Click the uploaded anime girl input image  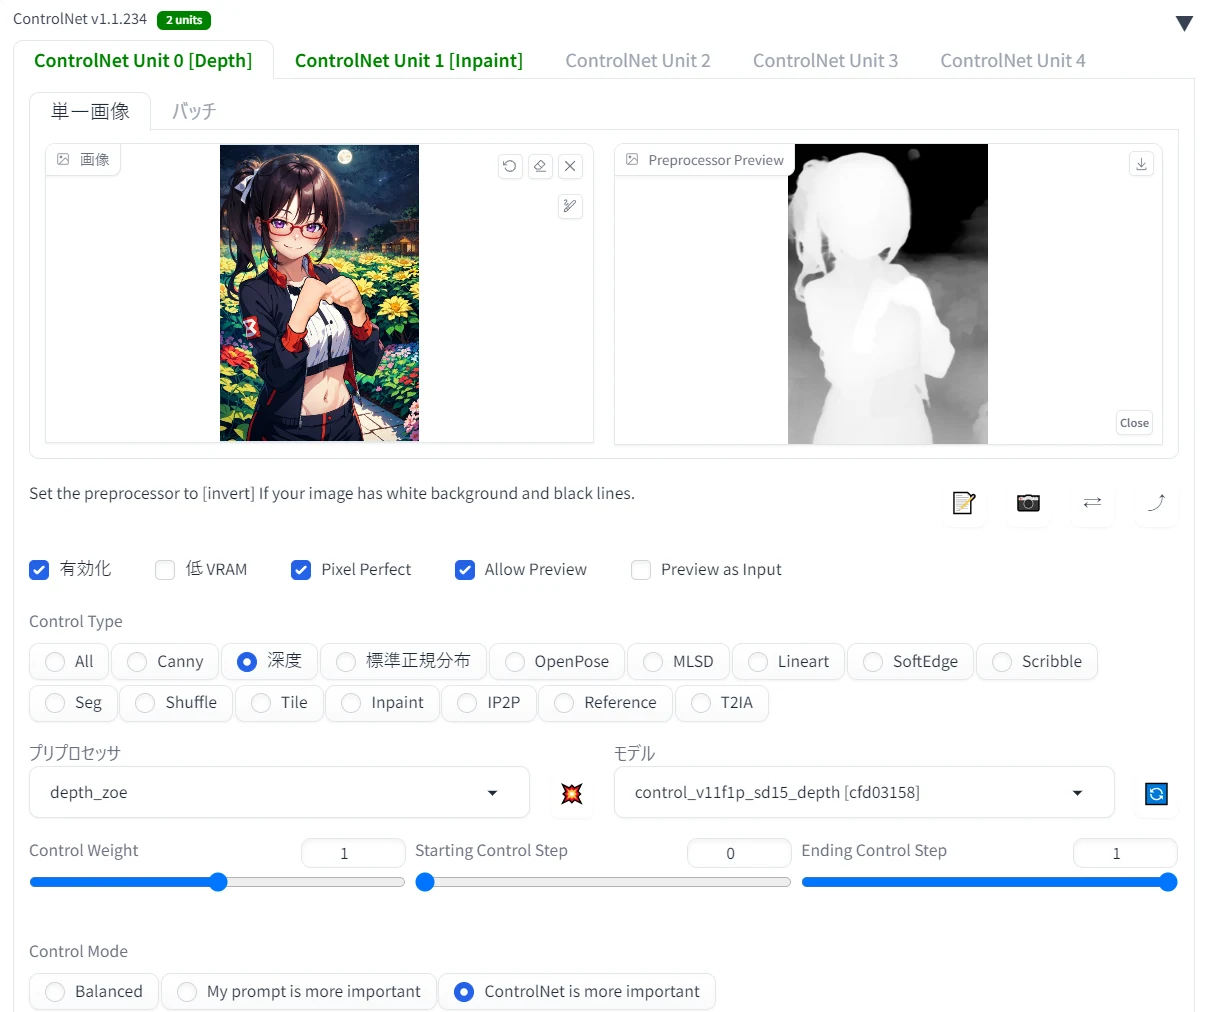point(319,293)
